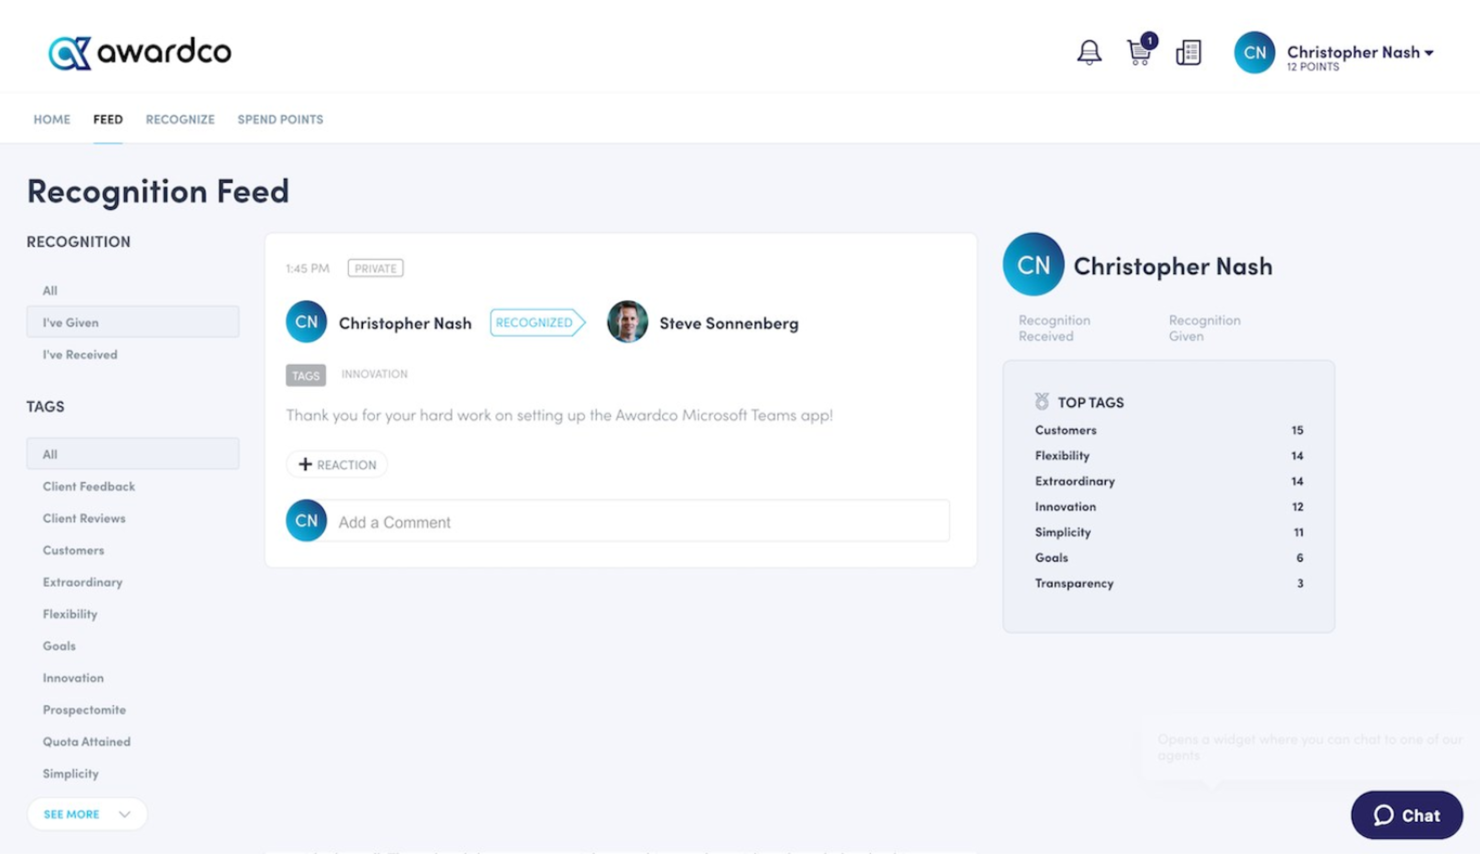1480x854 pixels.
Task: Click Extraordinary row in Top Tags
Action: point(1169,481)
